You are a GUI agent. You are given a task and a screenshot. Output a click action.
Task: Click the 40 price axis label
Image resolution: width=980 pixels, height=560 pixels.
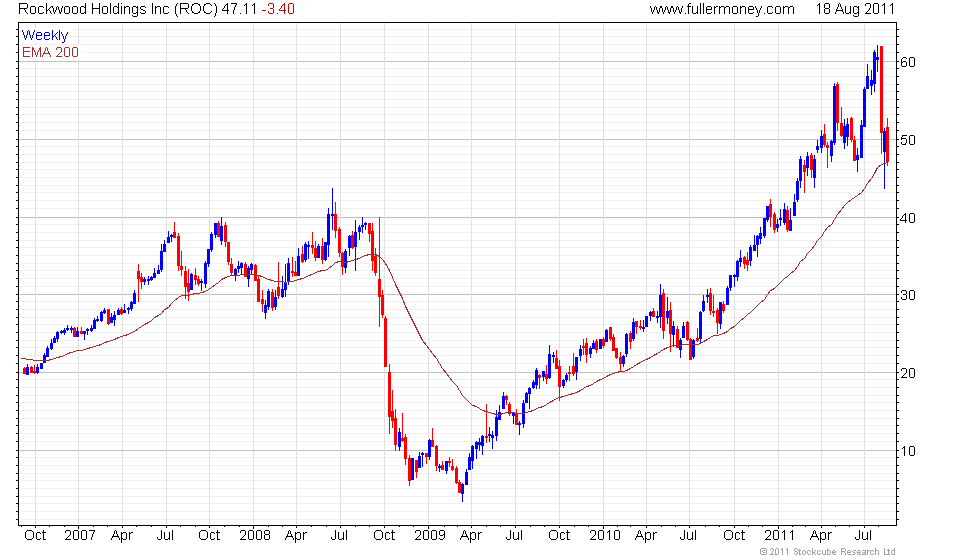click(908, 218)
